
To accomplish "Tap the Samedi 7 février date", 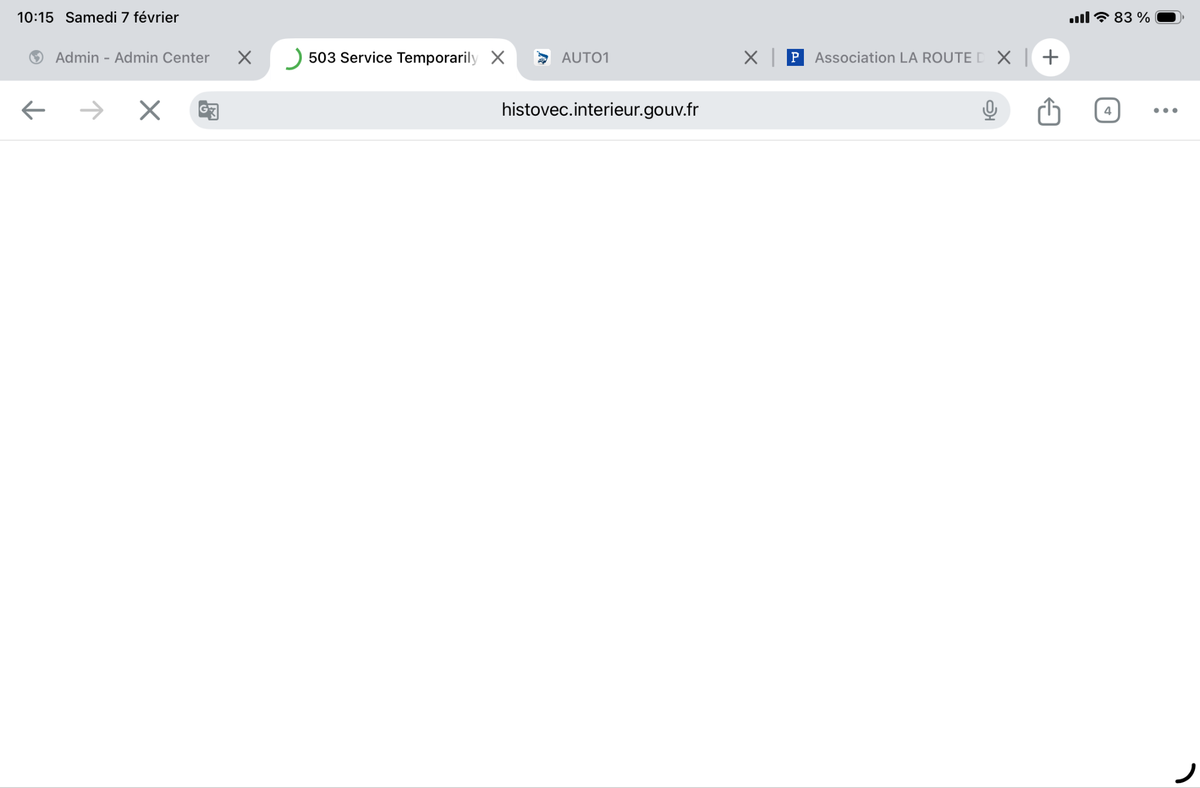I will [122, 17].
